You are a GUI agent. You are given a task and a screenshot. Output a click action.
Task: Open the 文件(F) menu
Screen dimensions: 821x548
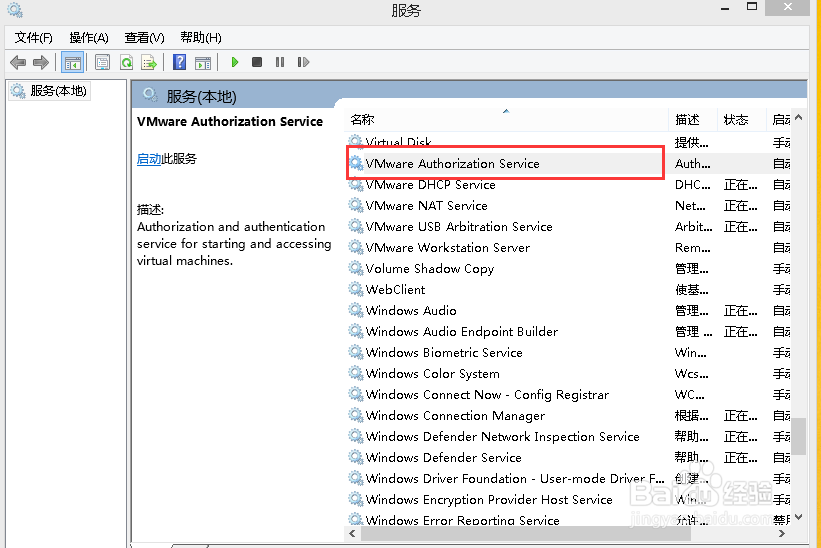[x=34, y=38]
